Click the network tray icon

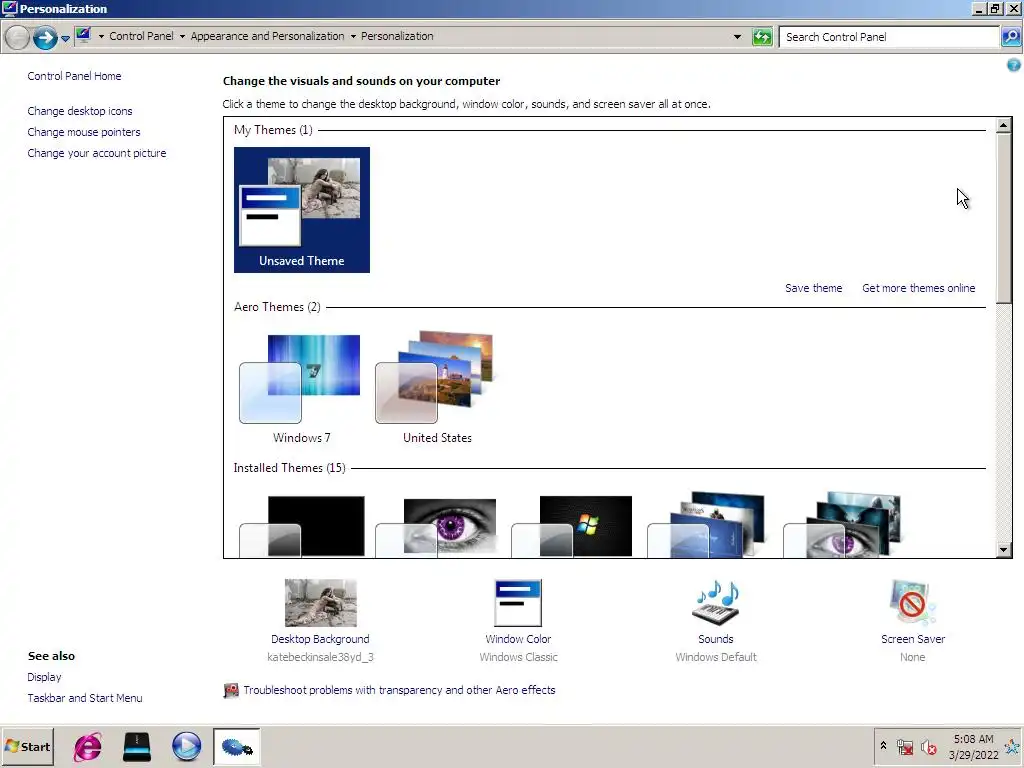(905, 746)
